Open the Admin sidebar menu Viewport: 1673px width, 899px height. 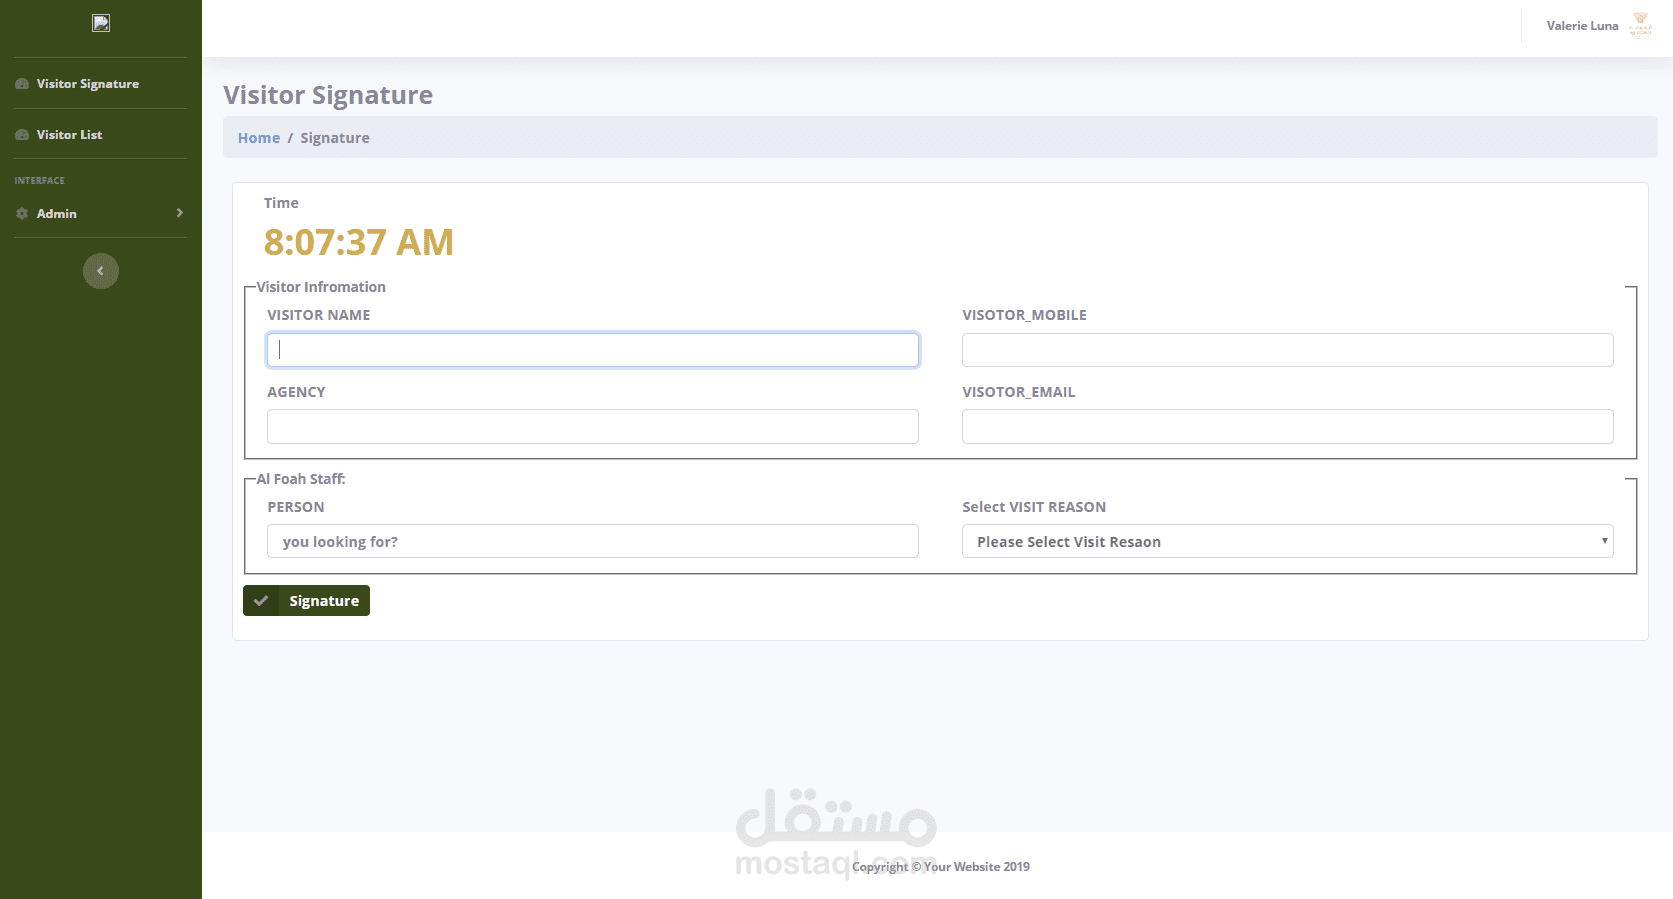pos(100,213)
